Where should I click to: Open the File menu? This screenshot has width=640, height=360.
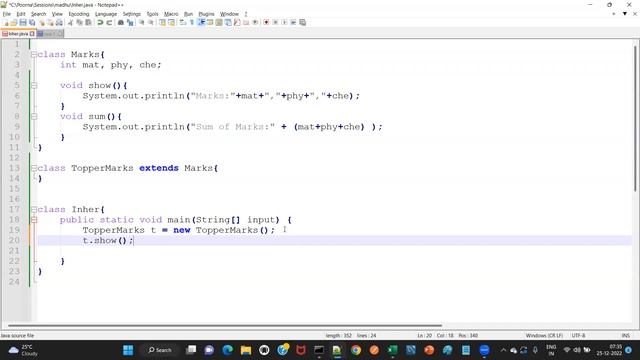click(7, 14)
